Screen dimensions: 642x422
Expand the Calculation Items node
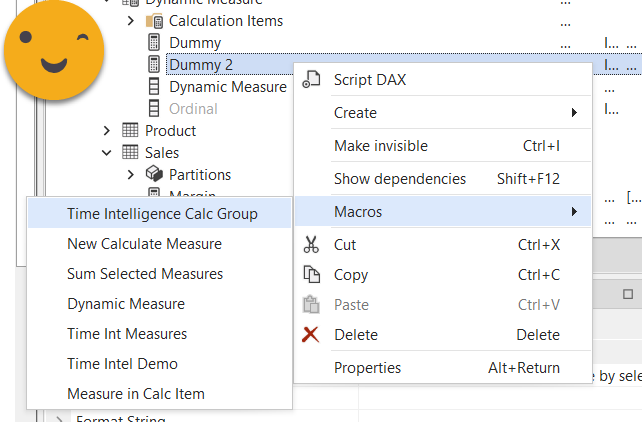131,21
